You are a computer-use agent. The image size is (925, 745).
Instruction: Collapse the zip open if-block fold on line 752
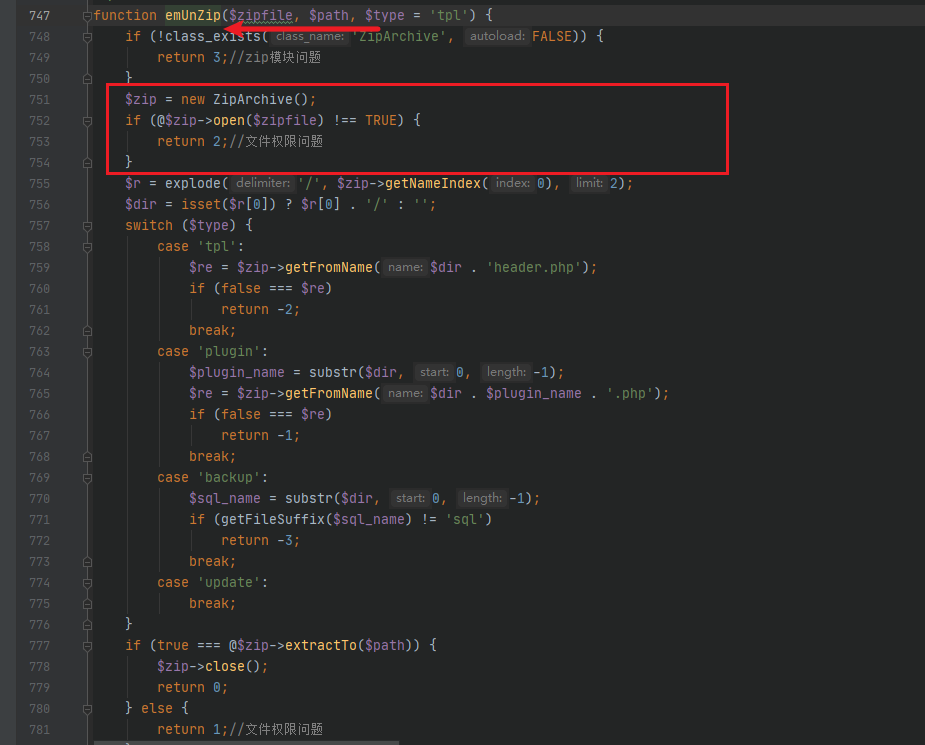click(87, 121)
